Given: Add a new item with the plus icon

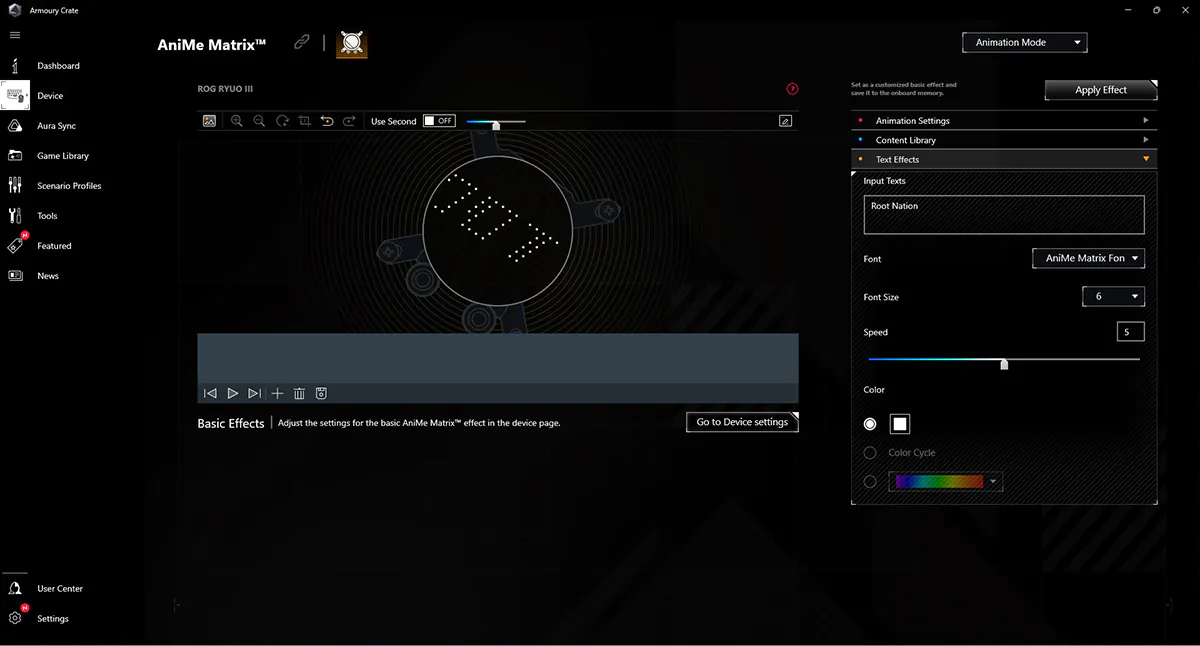Looking at the screenshot, I should (278, 394).
